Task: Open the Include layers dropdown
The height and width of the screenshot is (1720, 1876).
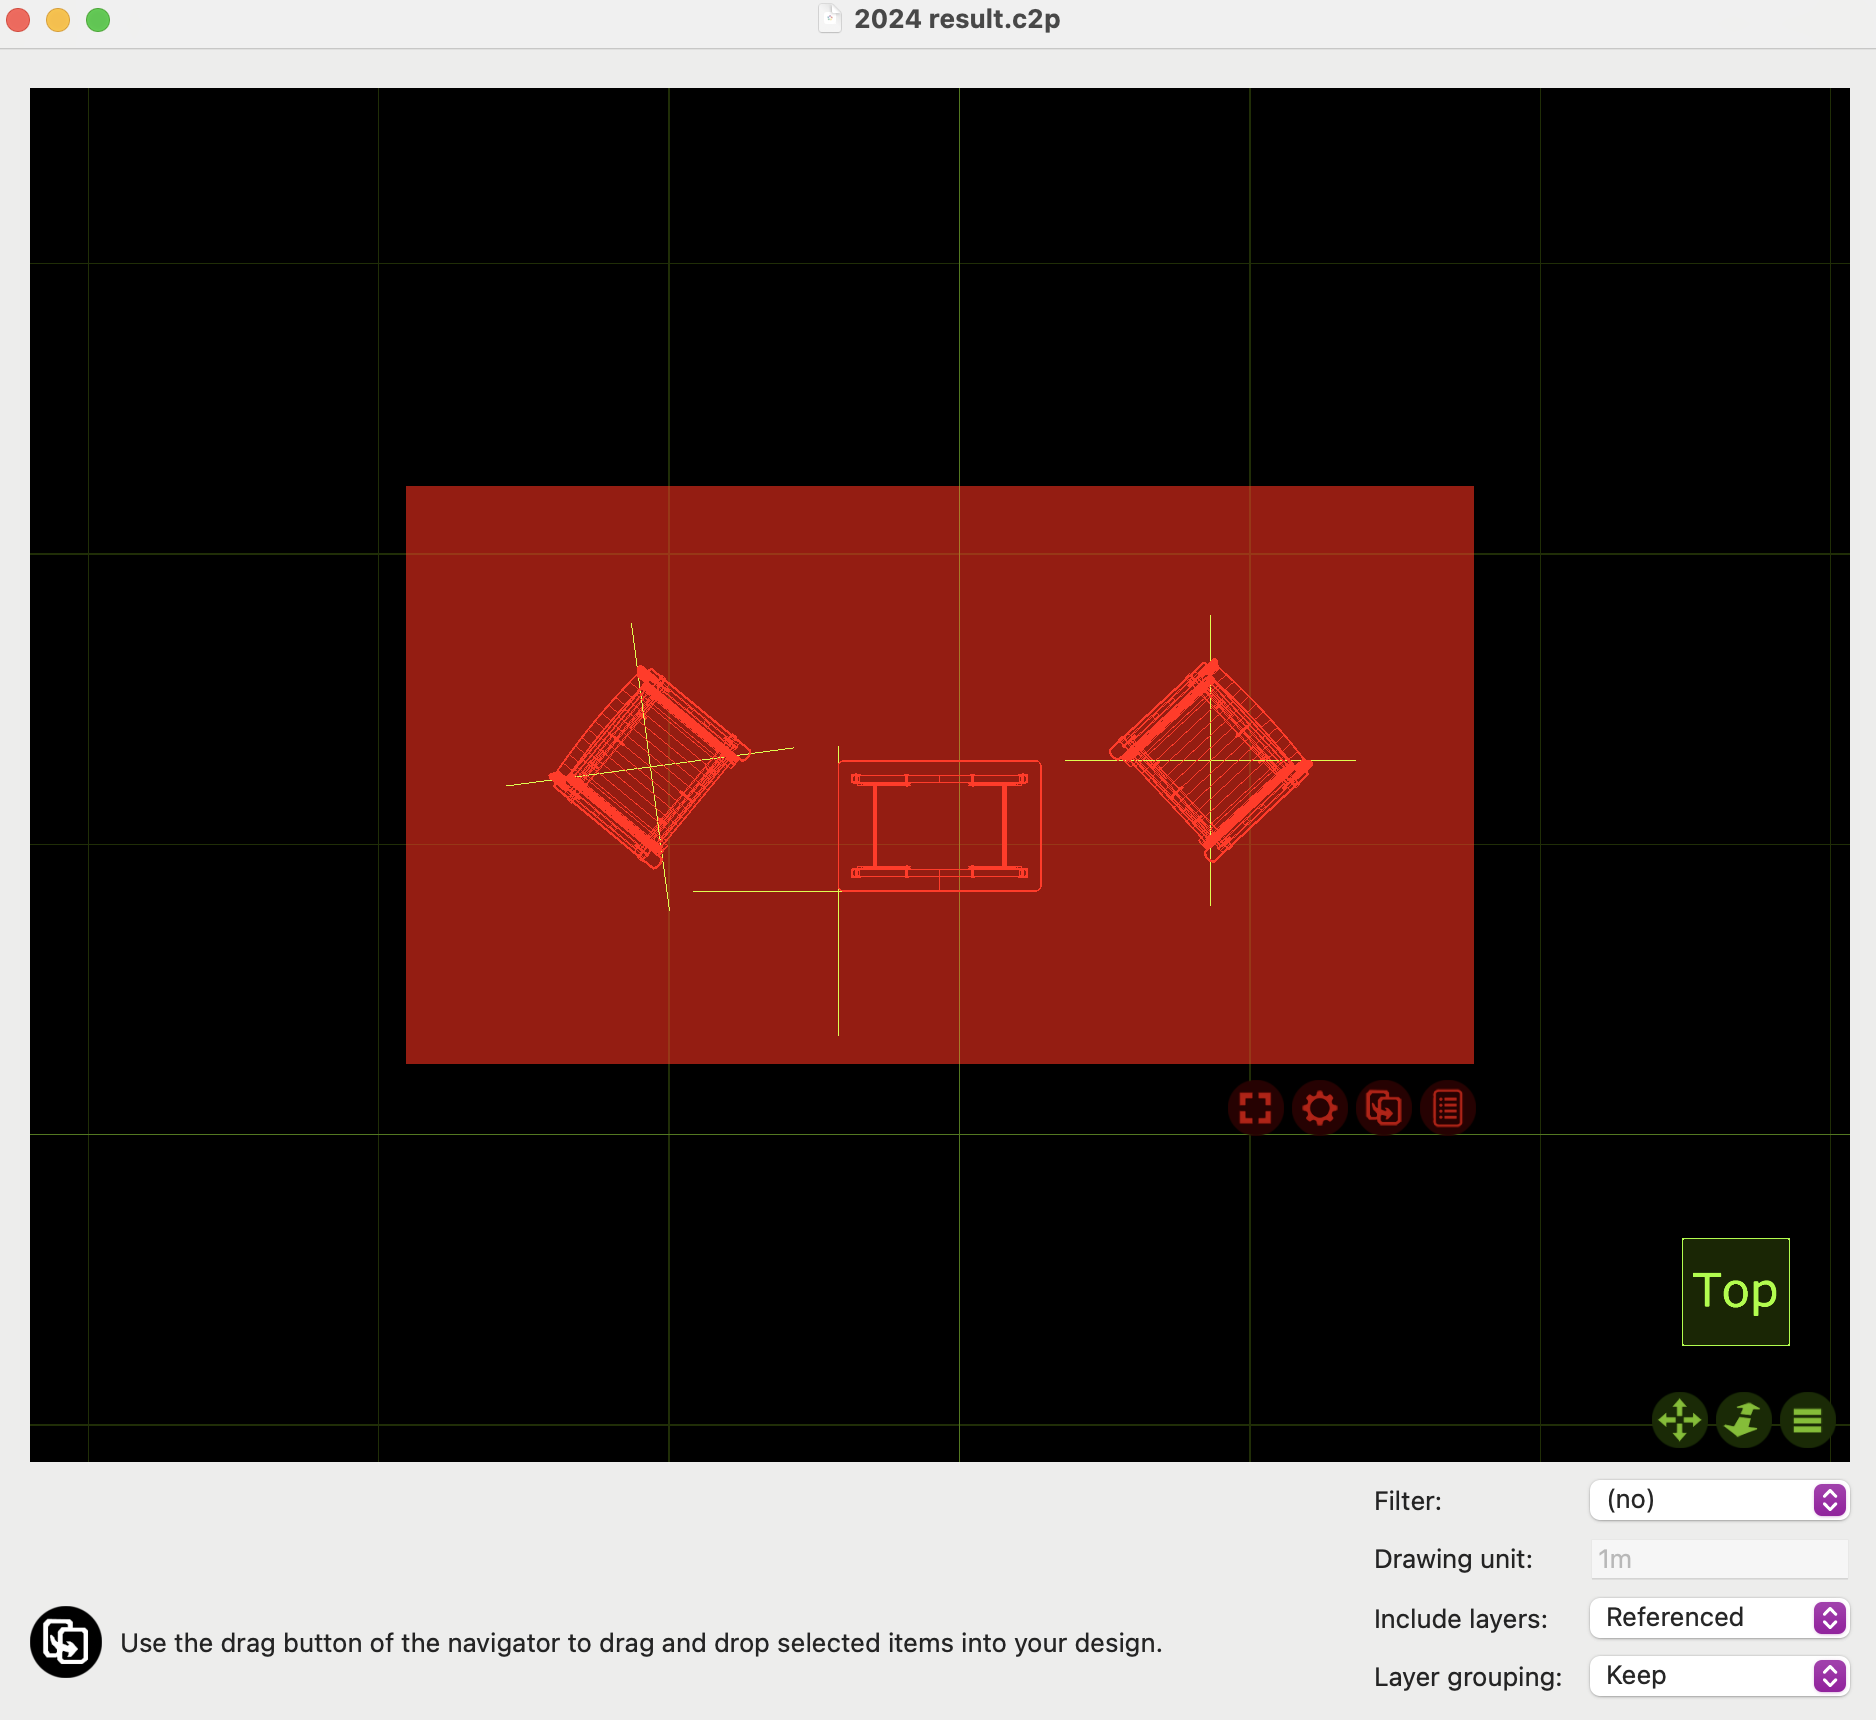Action: tap(1718, 1618)
